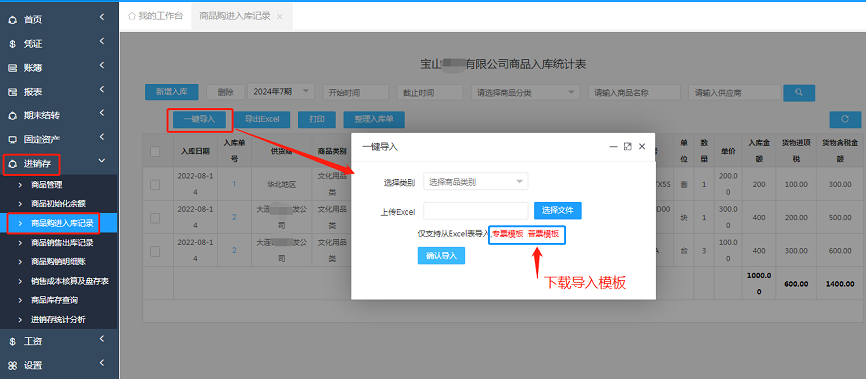The width and height of the screenshot is (866, 379).
Task: Click the 凭证 dollar icon in sidebar
Action: [12, 44]
